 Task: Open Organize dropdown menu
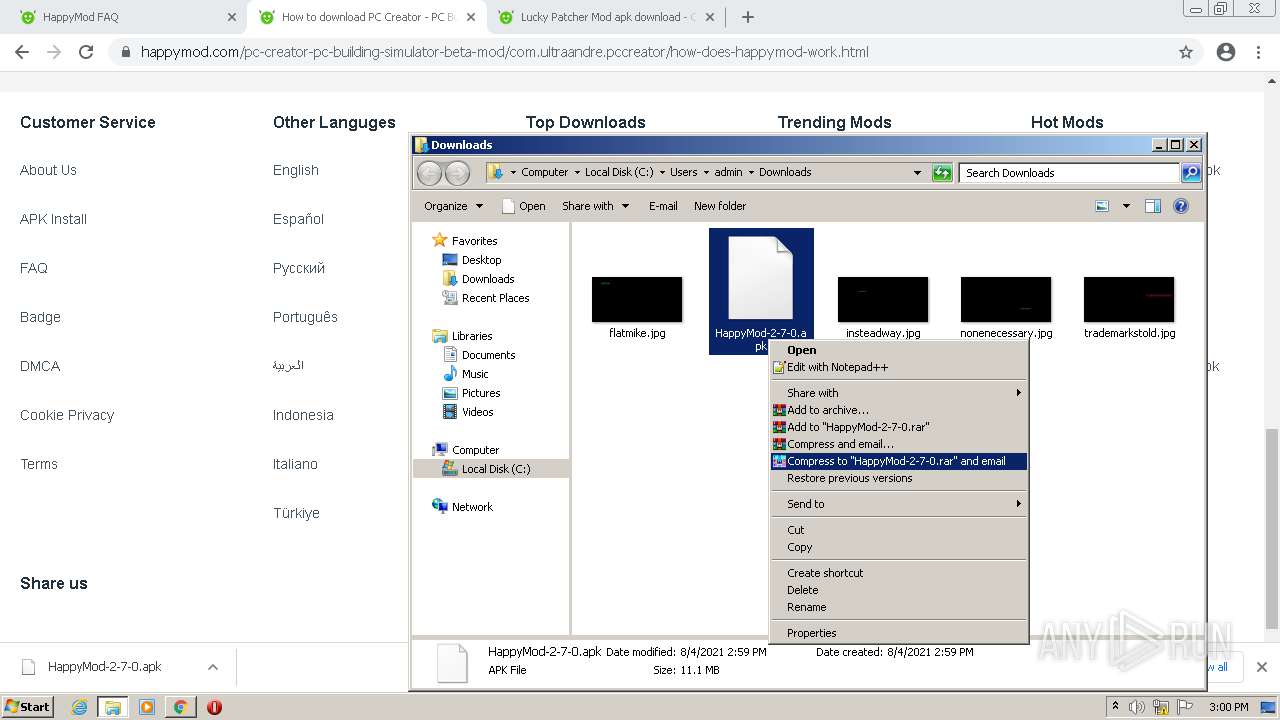[453, 206]
